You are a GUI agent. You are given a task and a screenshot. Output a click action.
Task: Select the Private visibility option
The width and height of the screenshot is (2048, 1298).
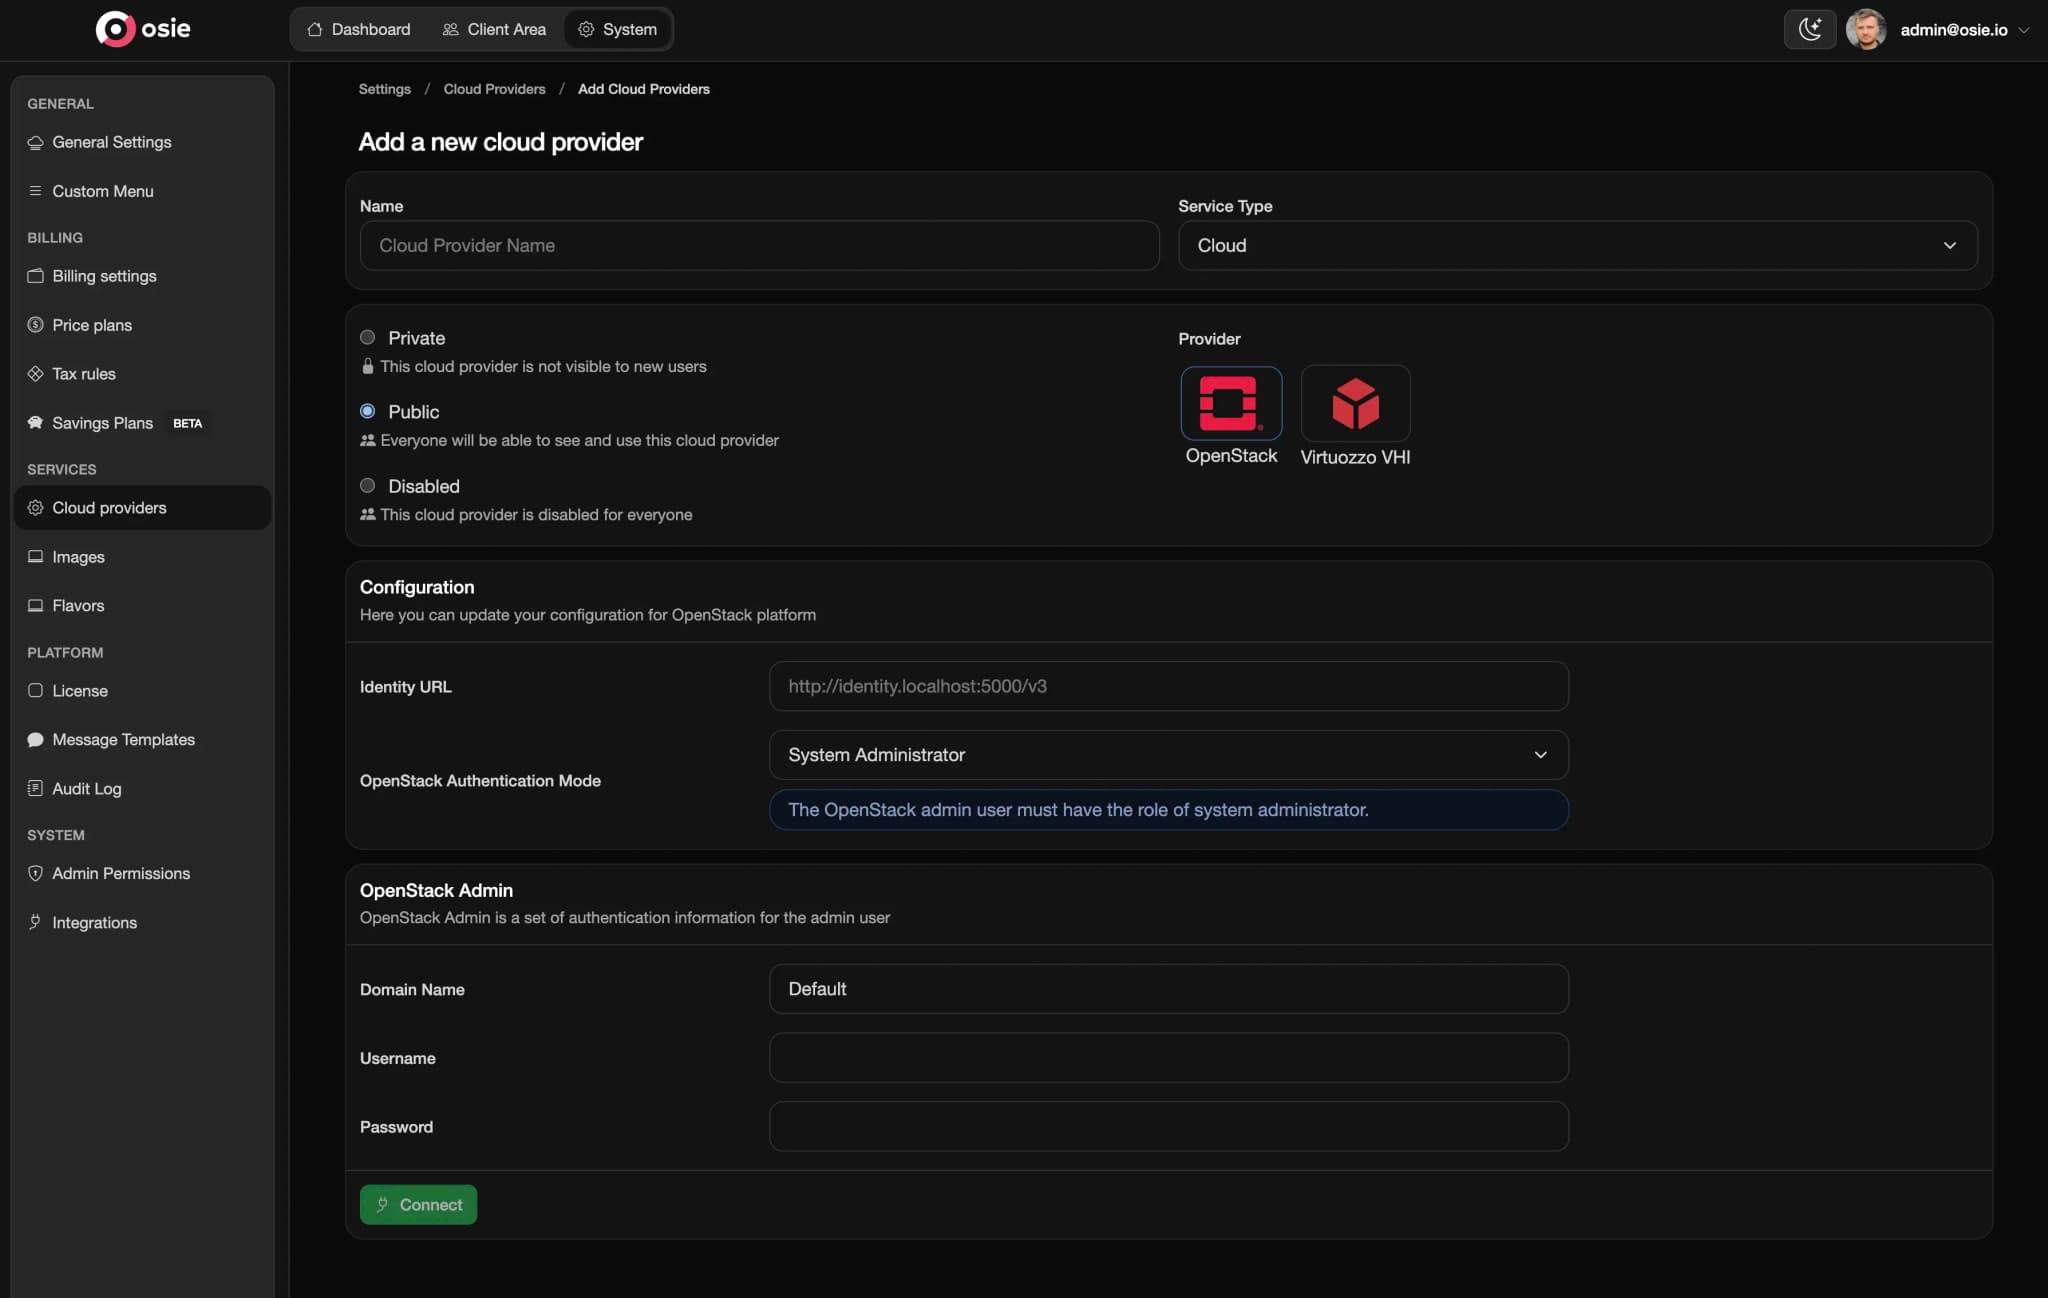tap(368, 337)
